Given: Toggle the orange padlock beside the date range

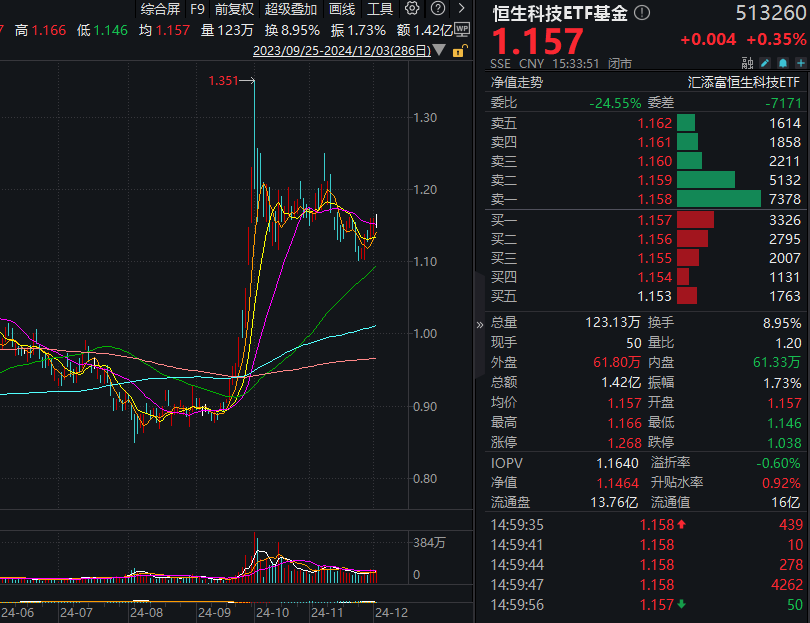Looking at the screenshot, I should [460, 49].
